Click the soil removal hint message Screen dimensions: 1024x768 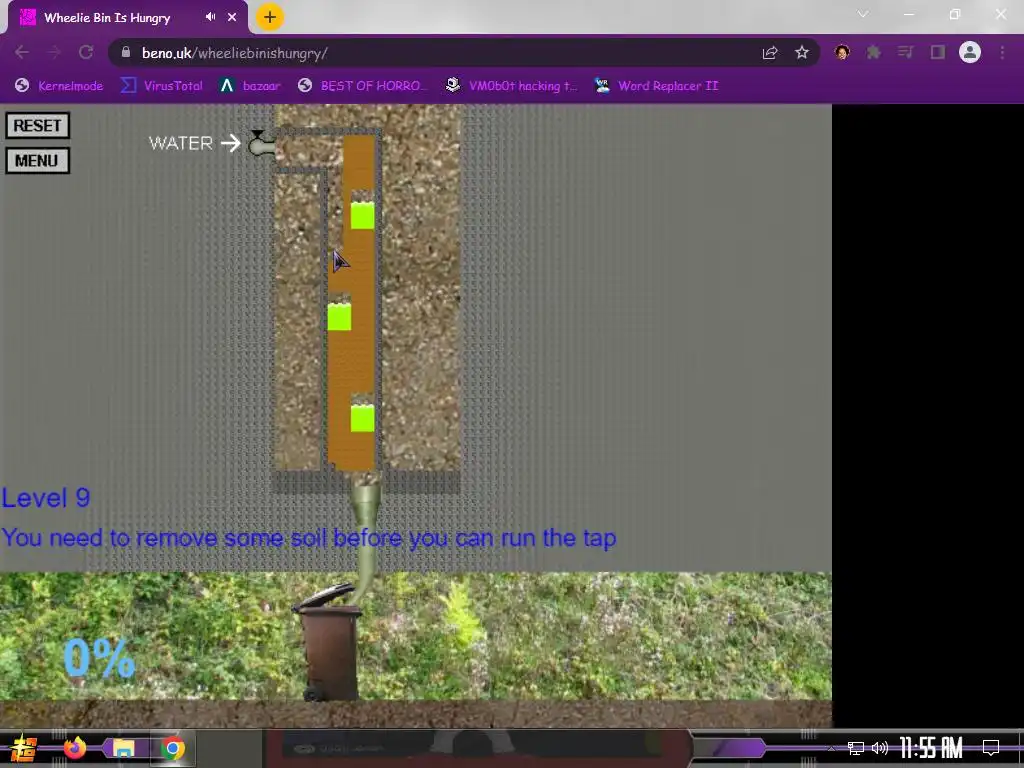click(x=309, y=538)
